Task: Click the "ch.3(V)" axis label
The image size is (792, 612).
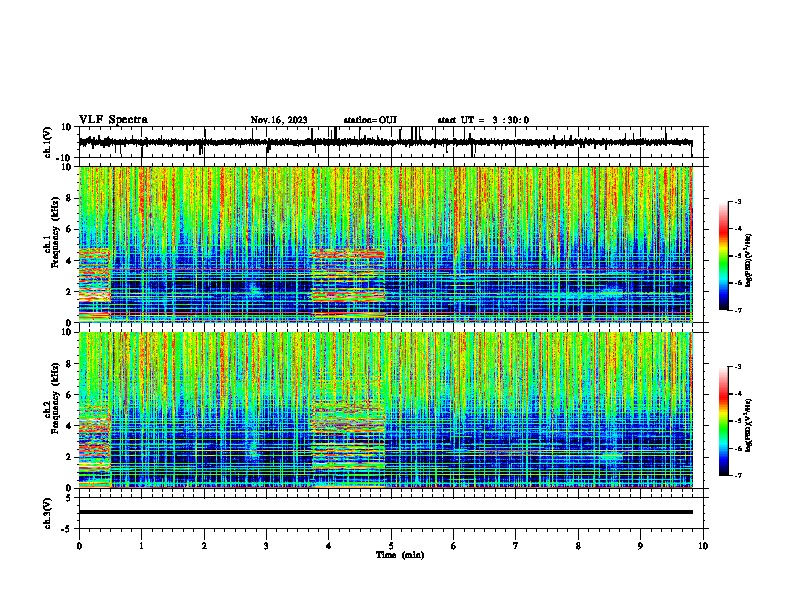Action: tap(48, 513)
